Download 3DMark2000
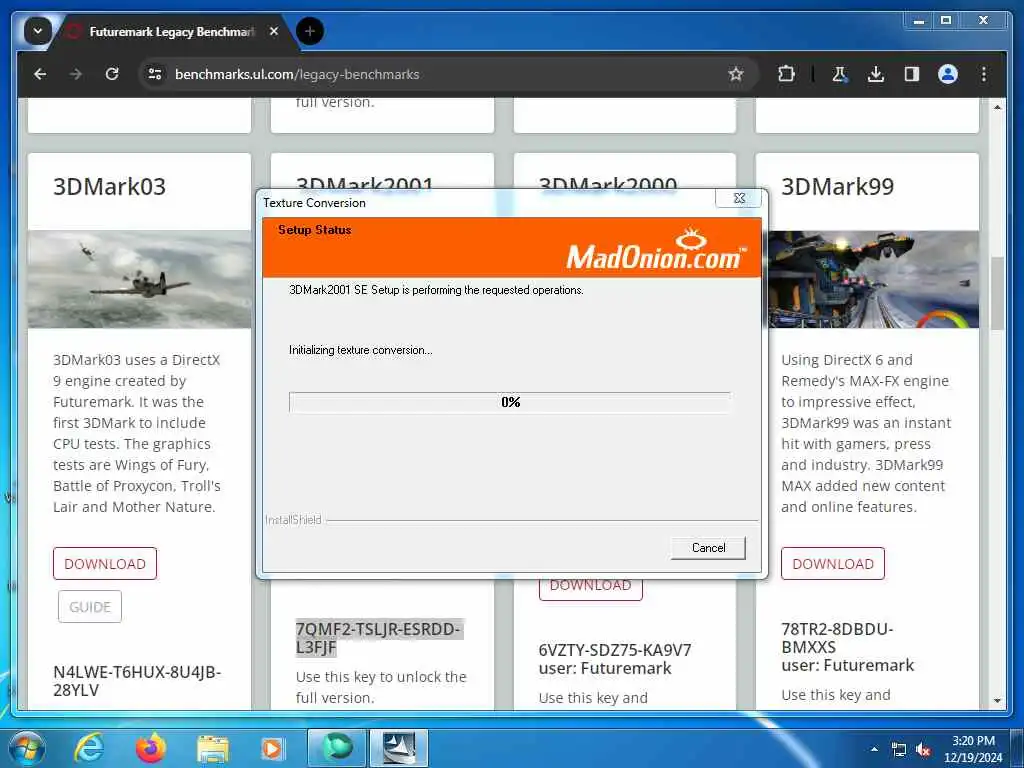This screenshot has height=768, width=1024. [x=590, y=587]
